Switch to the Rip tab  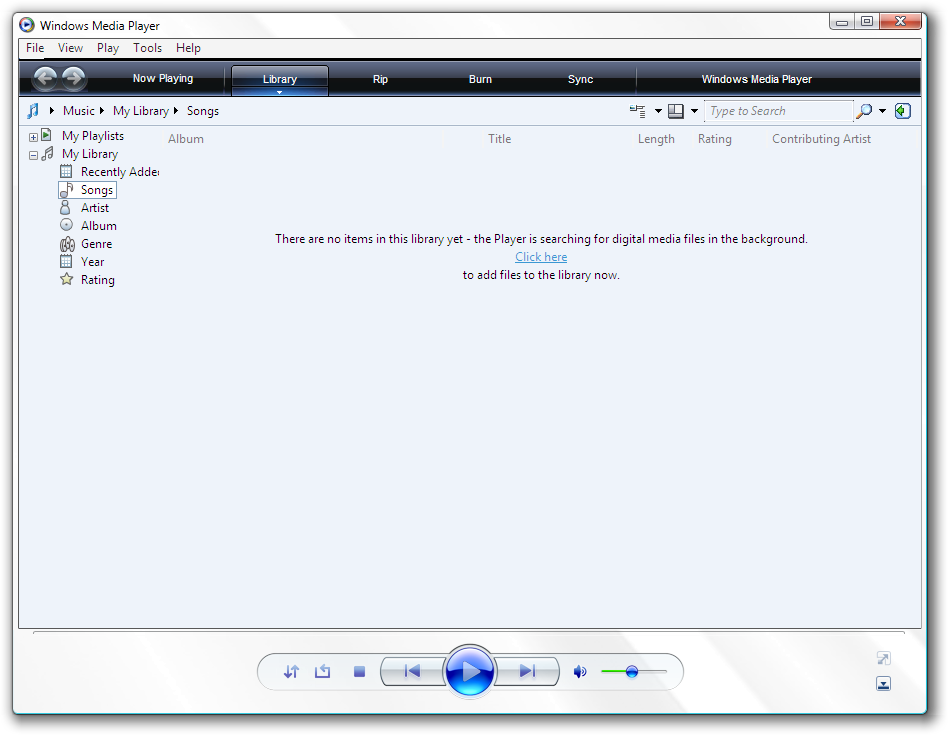380,79
